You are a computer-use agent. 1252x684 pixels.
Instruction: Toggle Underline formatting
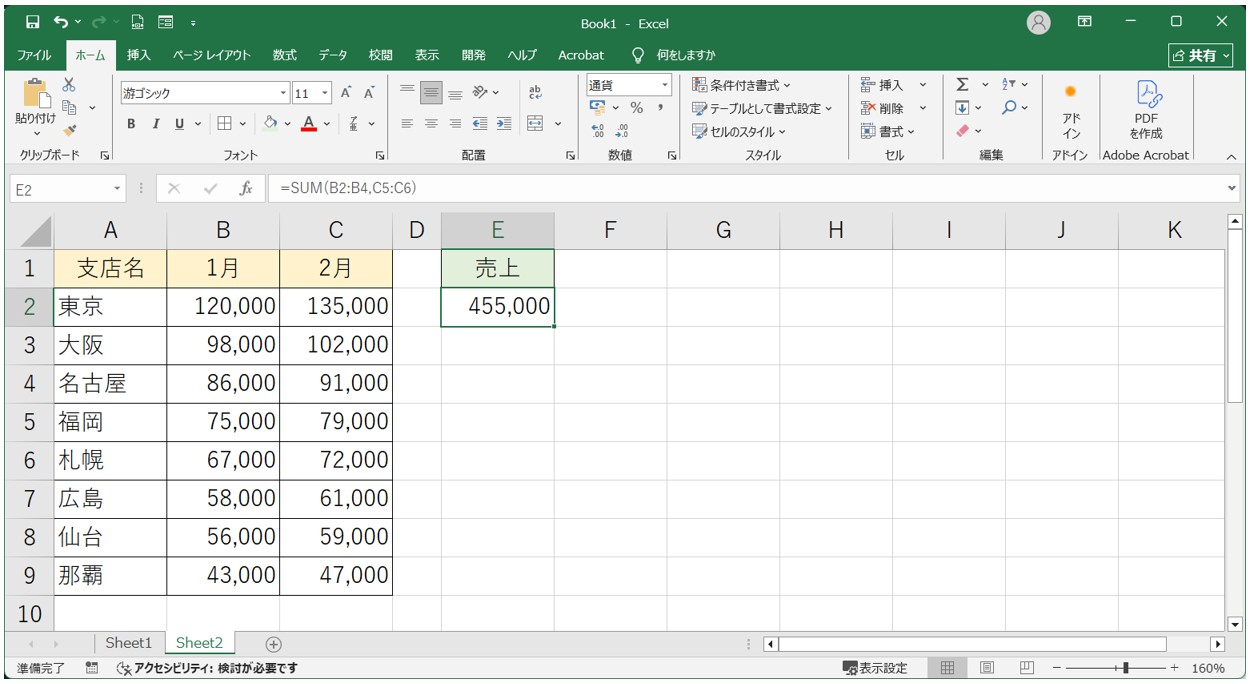[180, 124]
